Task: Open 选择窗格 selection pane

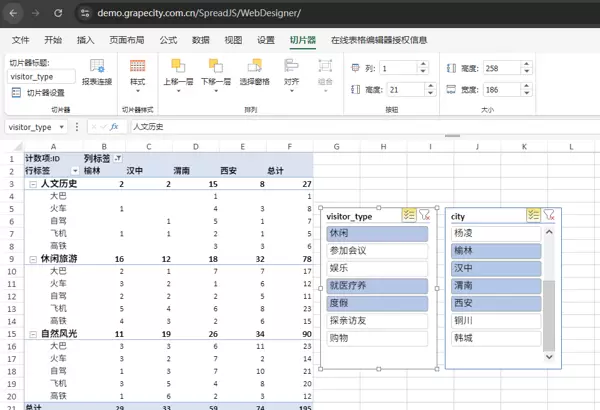Action: (x=255, y=71)
